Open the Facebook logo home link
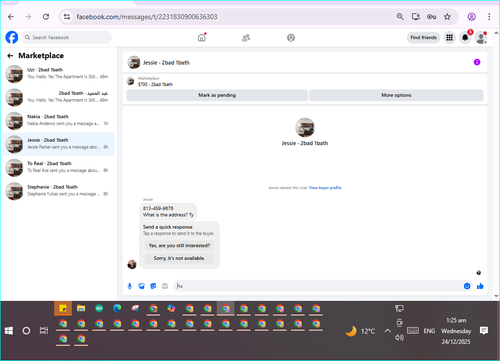This screenshot has width=500, height=361. click(x=12, y=37)
